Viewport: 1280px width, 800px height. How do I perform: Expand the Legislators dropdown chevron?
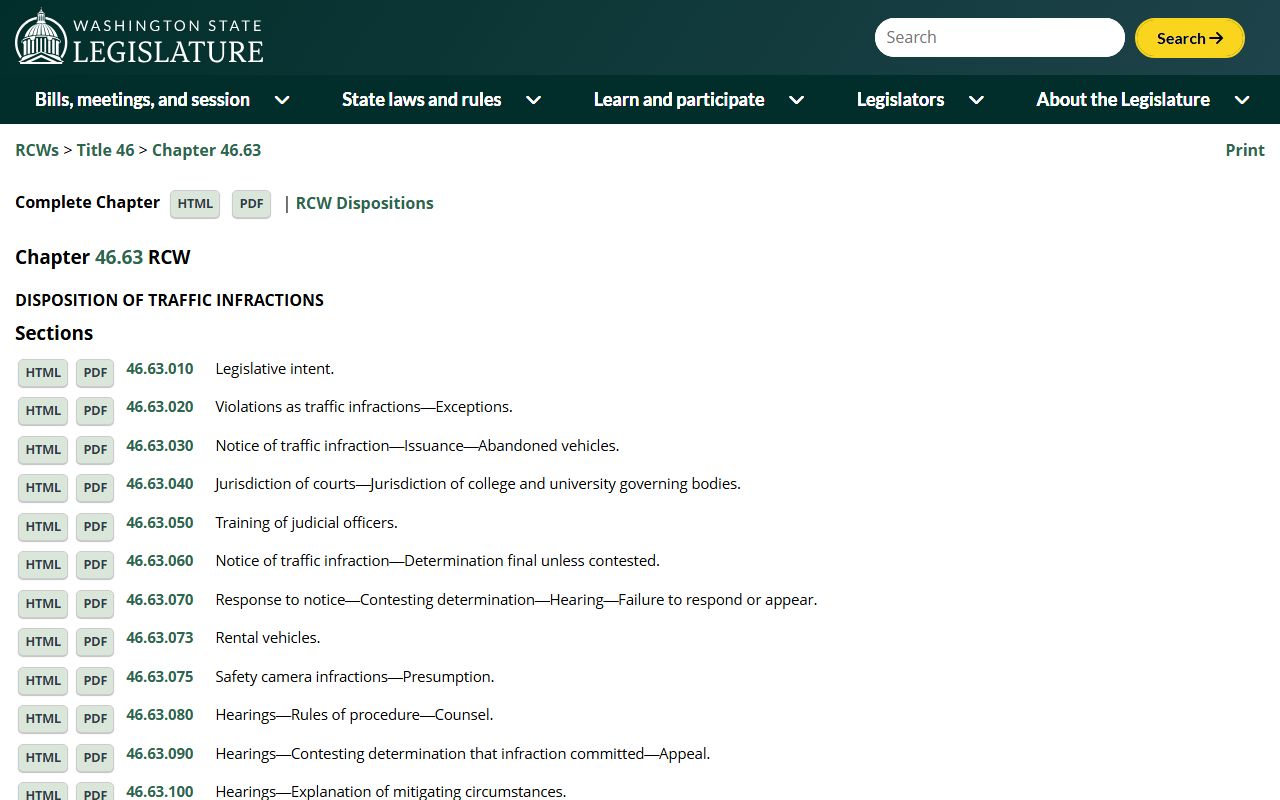coord(977,100)
